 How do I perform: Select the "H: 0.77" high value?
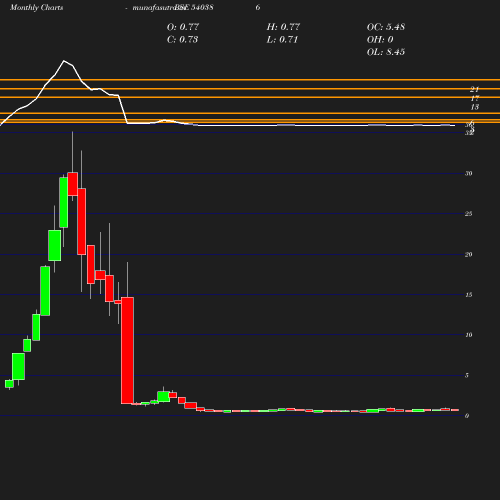click(283, 27)
